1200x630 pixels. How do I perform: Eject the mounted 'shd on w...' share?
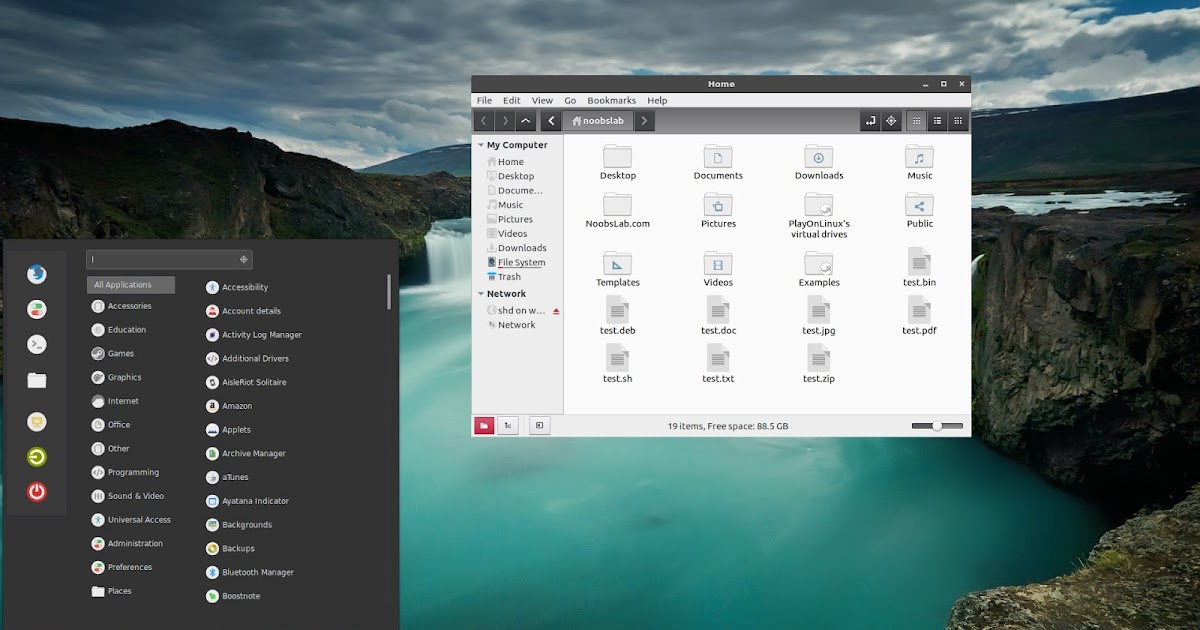[556, 310]
